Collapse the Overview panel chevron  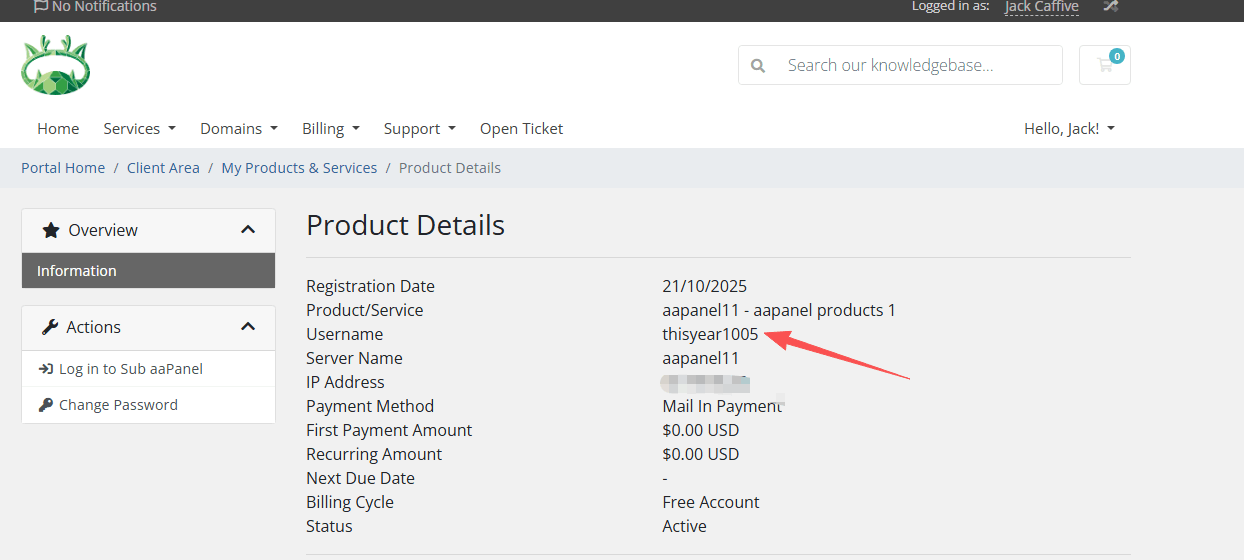[x=248, y=230]
